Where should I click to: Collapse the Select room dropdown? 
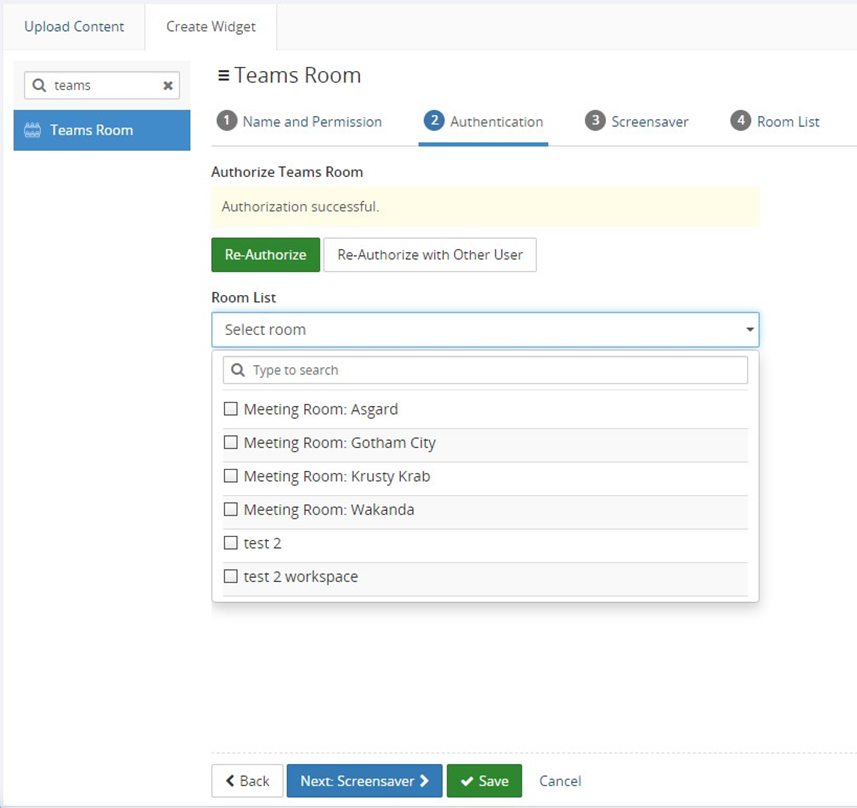click(x=485, y=330)
